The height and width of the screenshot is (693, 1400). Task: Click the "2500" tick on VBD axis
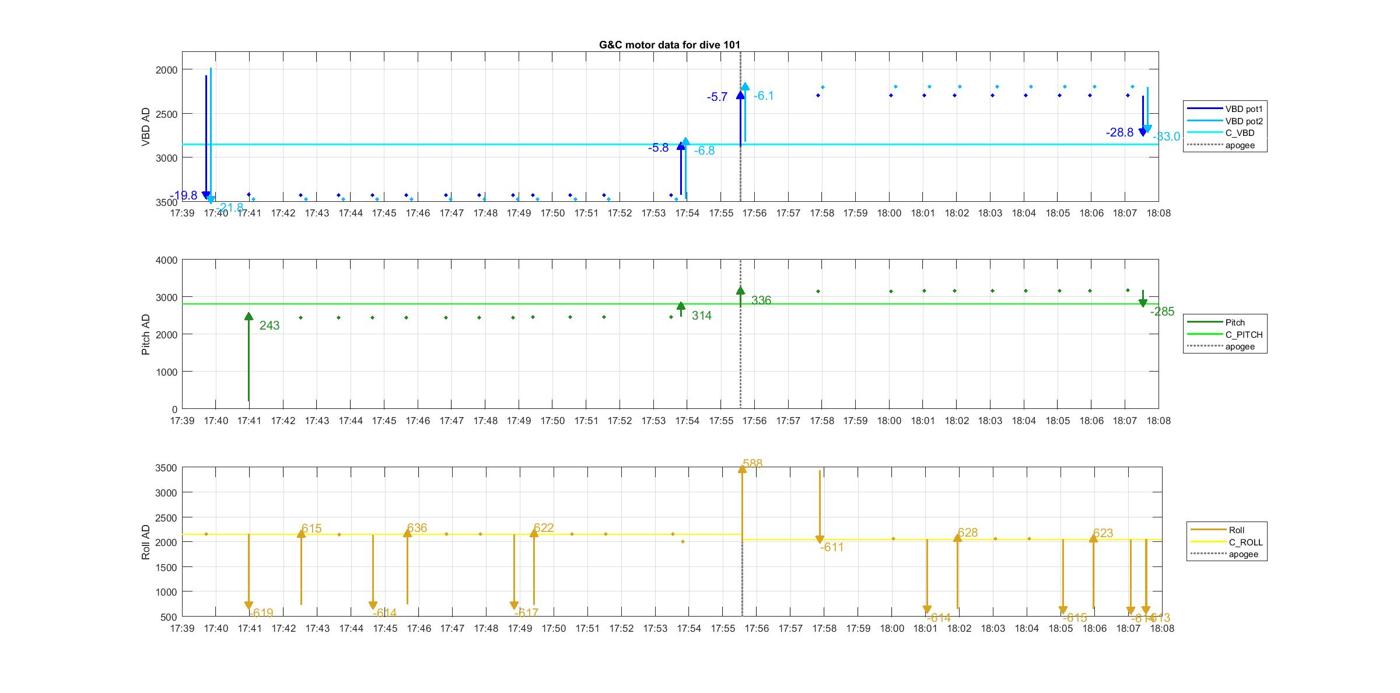pyautogui.click(x=165, y=114)
